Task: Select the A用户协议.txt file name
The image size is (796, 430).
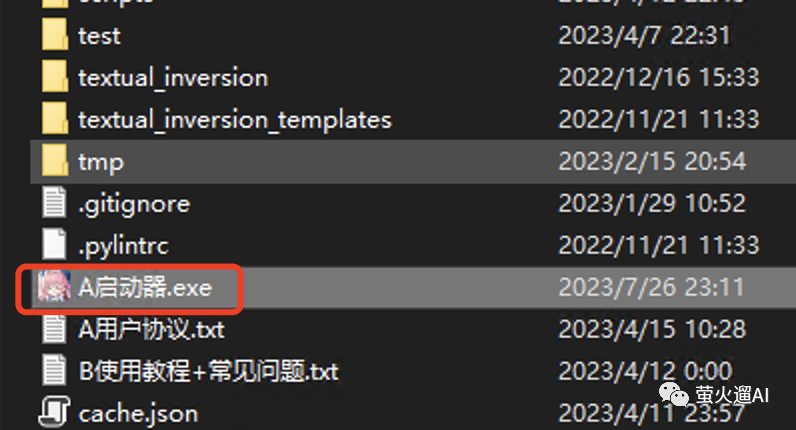Action: point(151,330)
